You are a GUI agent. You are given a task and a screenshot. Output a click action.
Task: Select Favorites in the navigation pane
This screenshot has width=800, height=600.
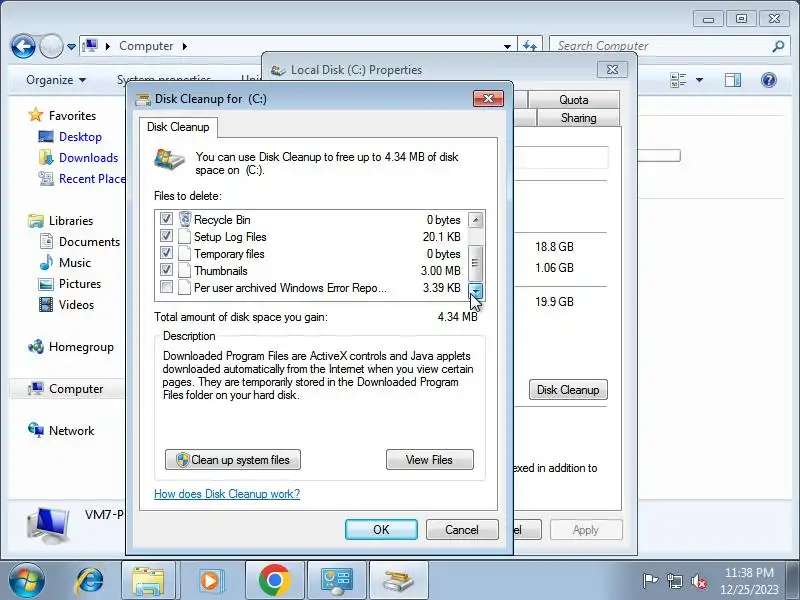pyautogui.click(x=72, y=116)
